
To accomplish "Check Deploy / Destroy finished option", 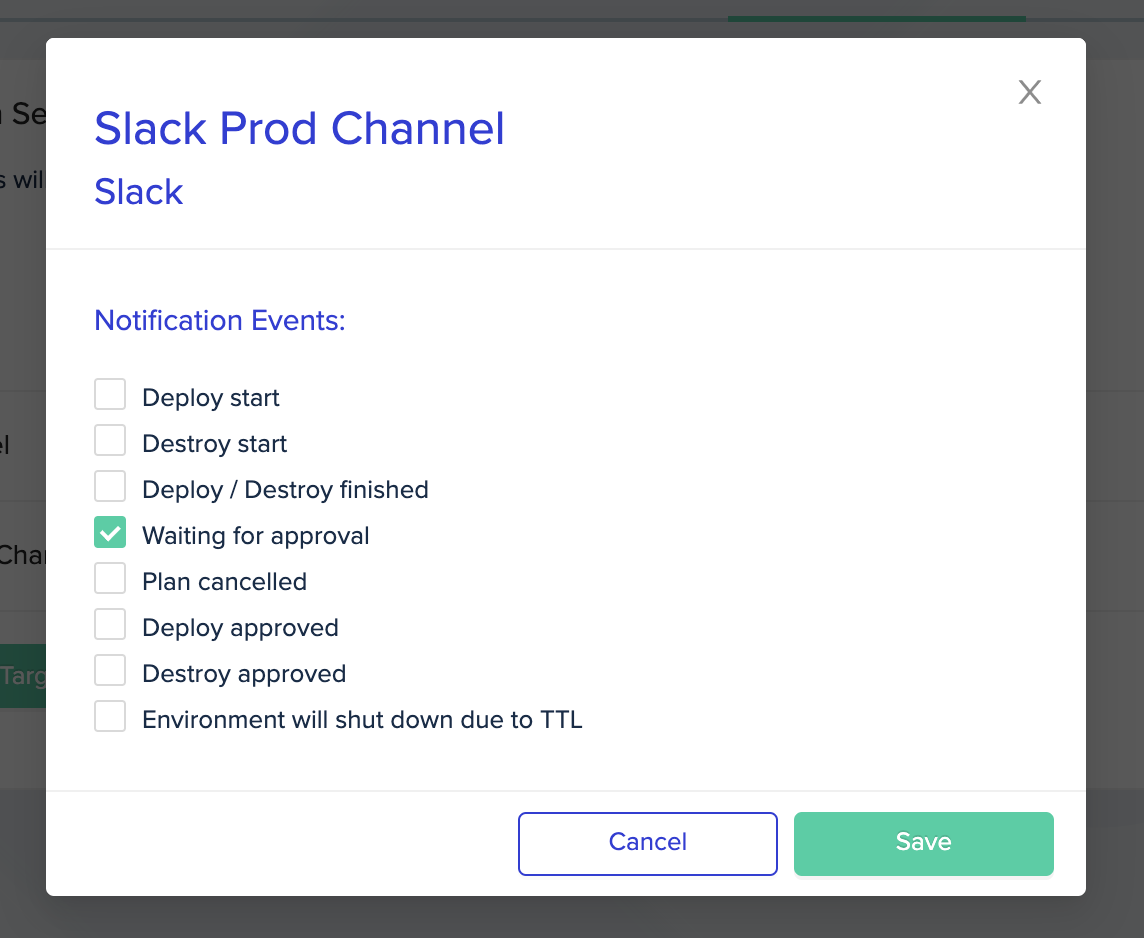I will [110, 487].
